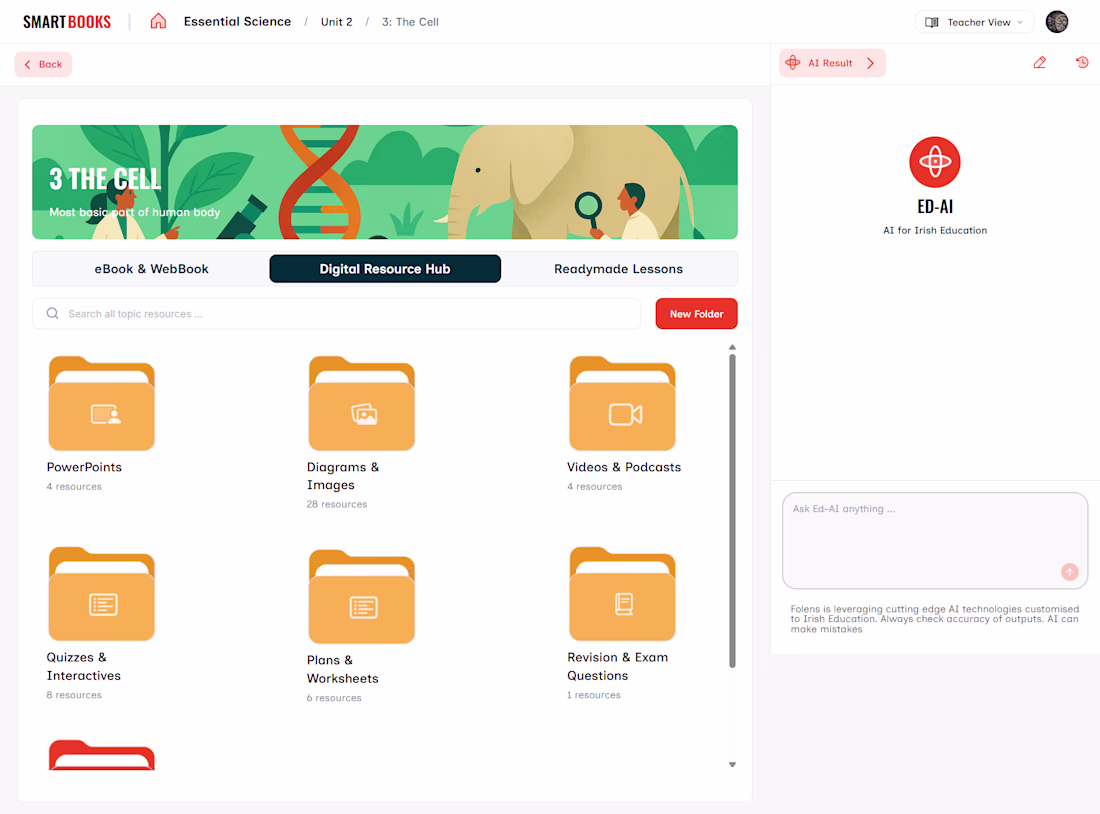1100x814 pixels.
Task: Click the PowerPoints folder label
Action: 84,467
